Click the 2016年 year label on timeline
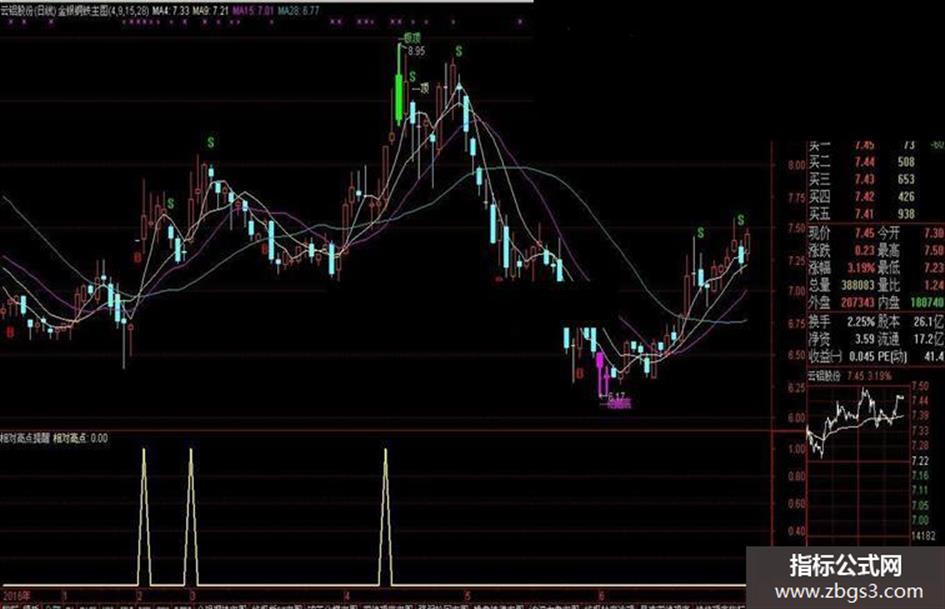 pyautogui.click(x=15, y=596)
